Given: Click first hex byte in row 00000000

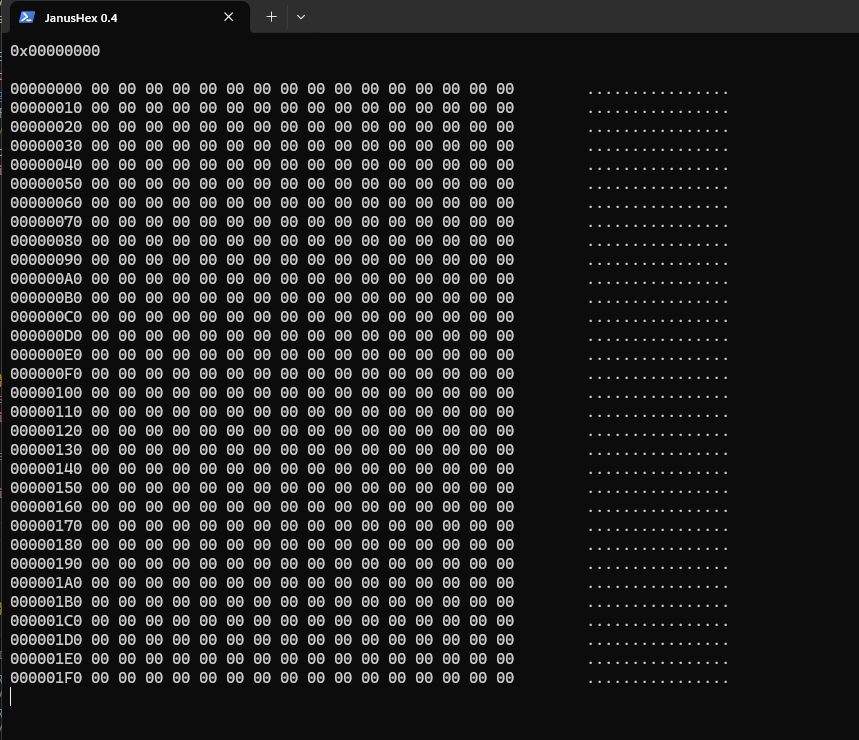Looking at the screenshot, I should point(100,89).
